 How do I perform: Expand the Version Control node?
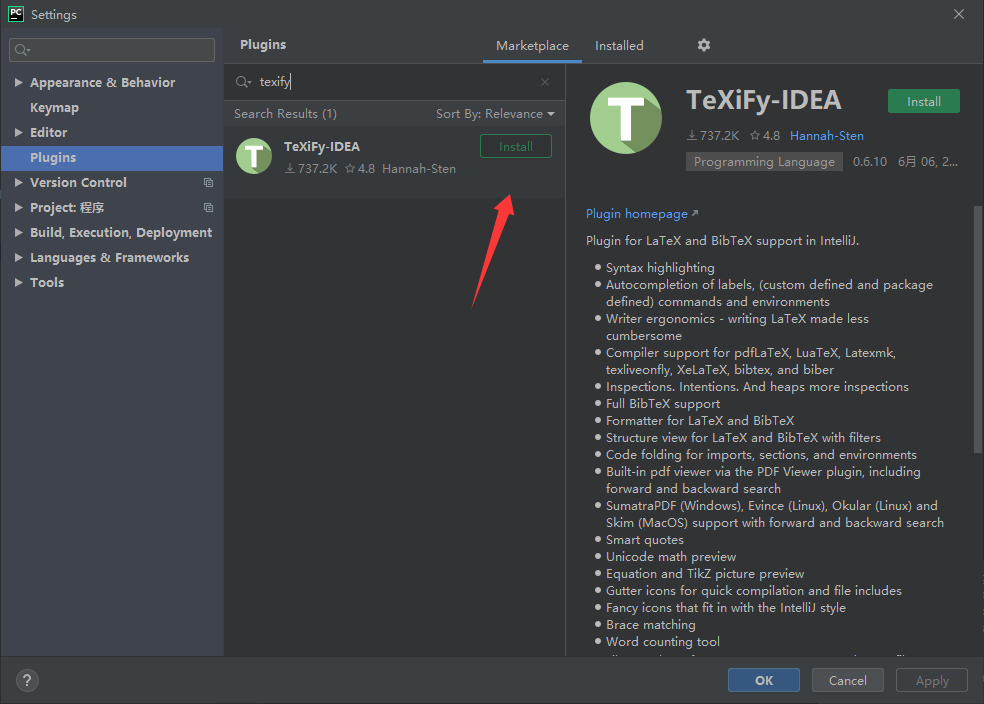pyautogui.click(x=18, y=183)
